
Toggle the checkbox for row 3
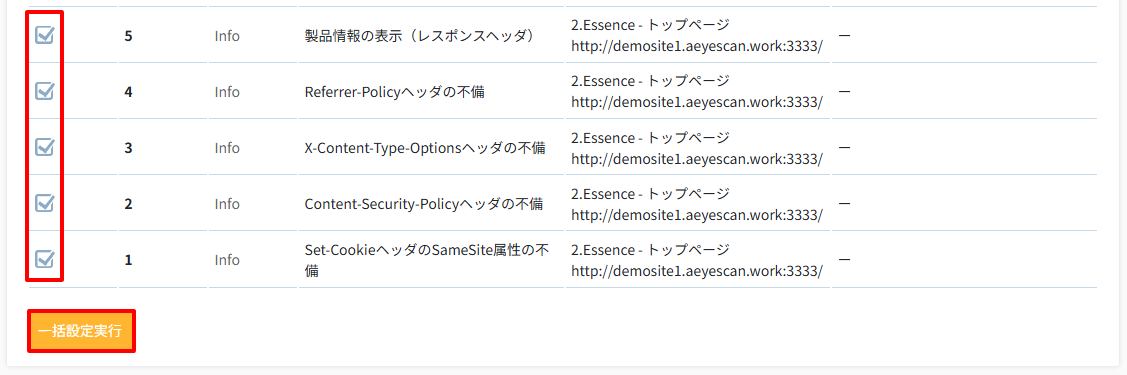coord(45,147)
